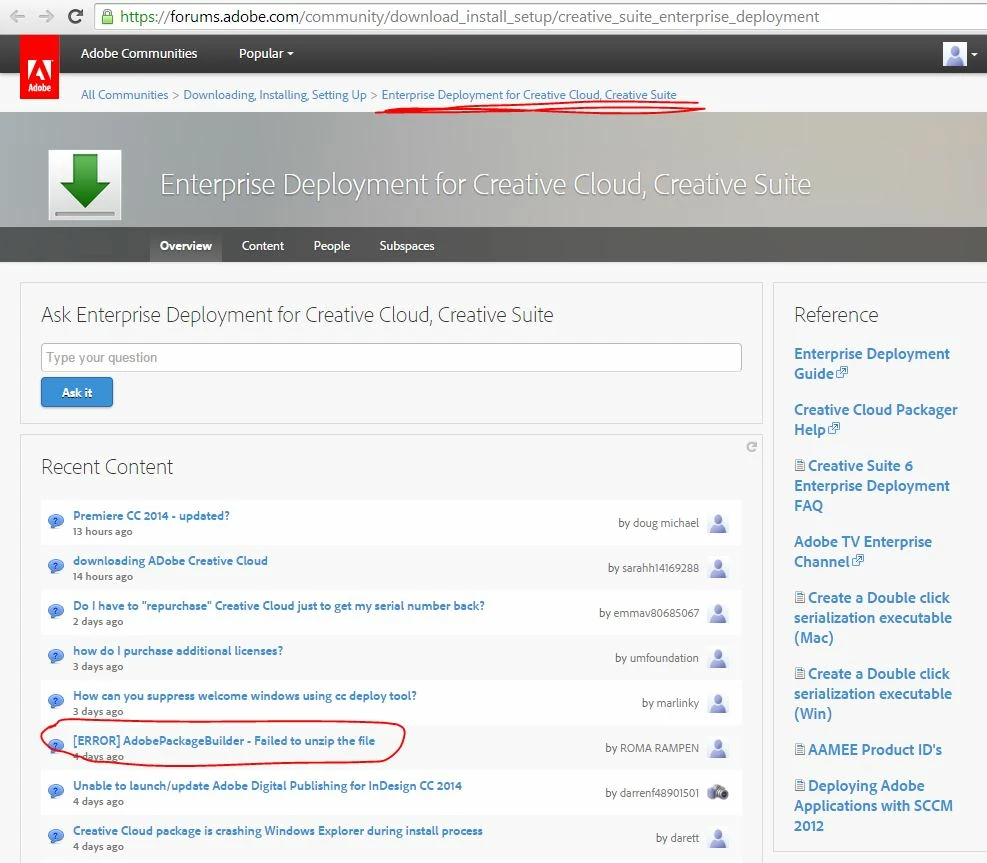The image size is (987, 863).
Task: Click question icon beside purchase additional licenses thread
Action: coord(56,656)
